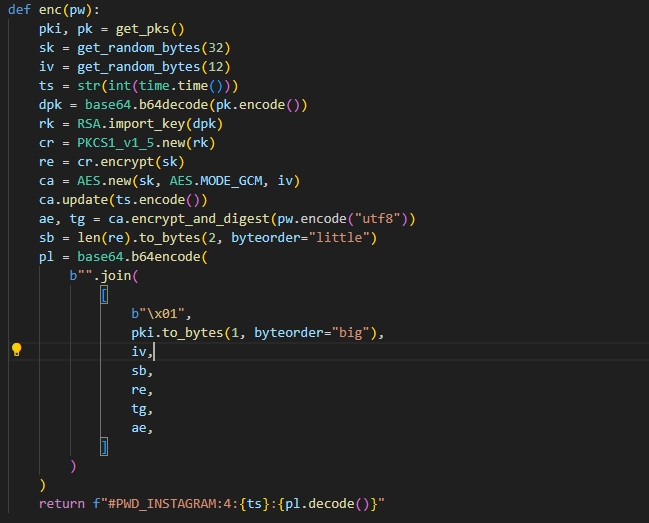Click 'get_random_bytes(32)' call

[x=154, y=48]
